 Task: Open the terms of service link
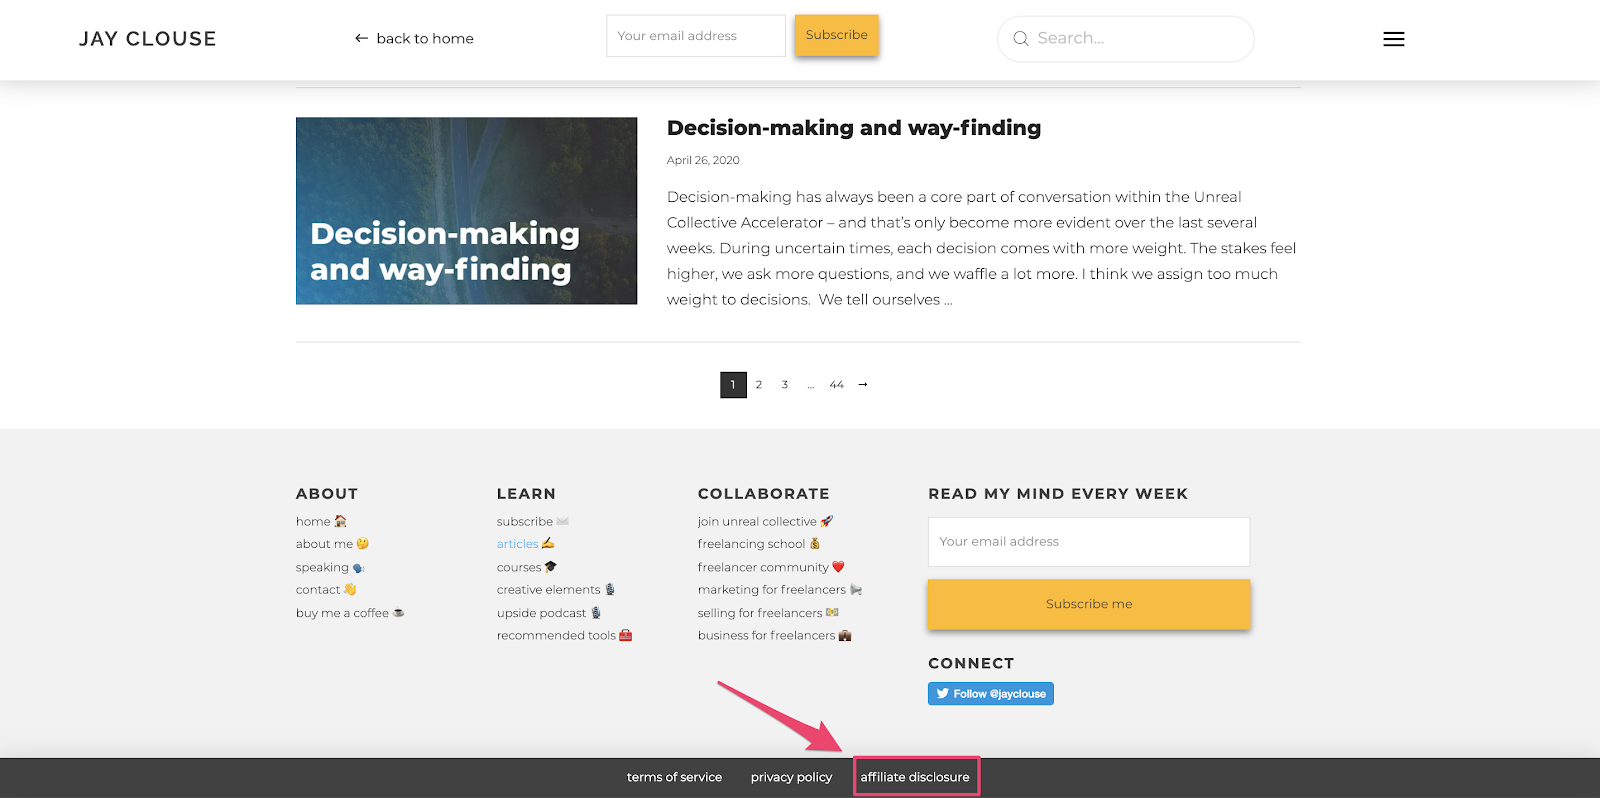674,777
